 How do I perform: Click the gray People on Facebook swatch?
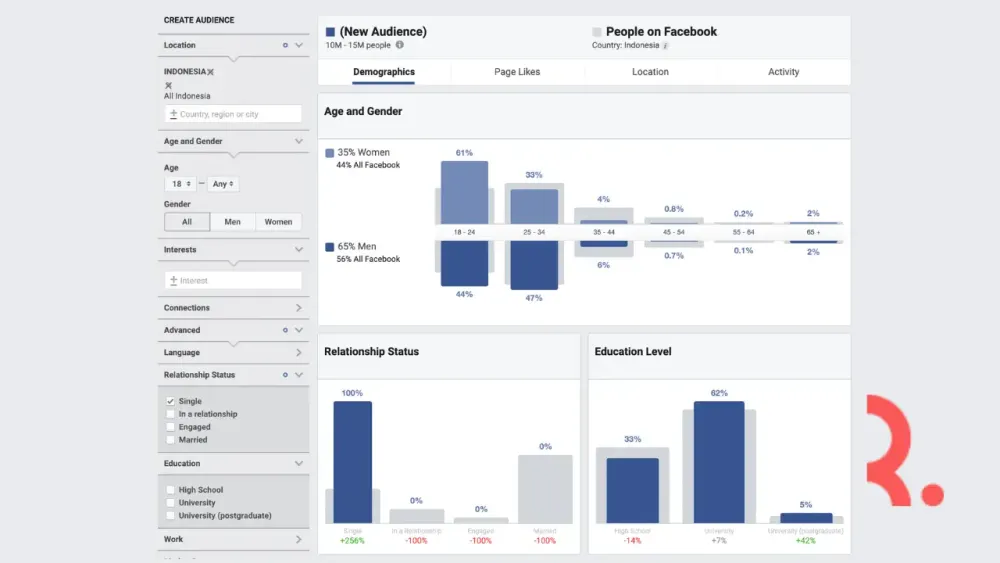point(596,32)
